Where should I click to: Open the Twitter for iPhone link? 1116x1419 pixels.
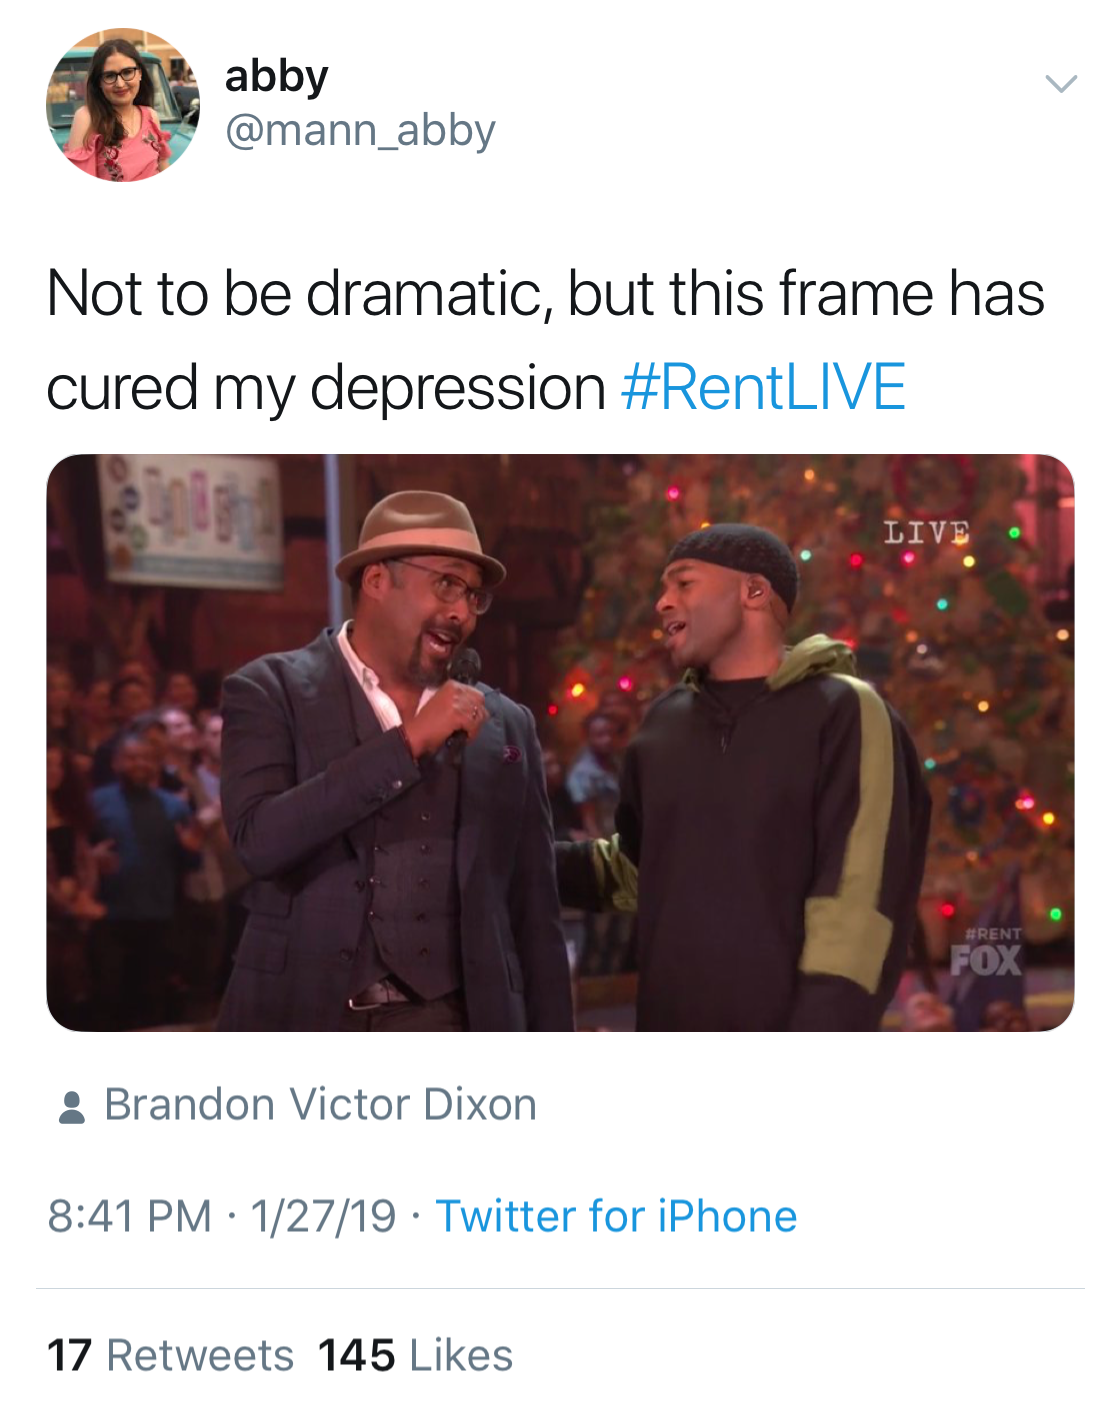click(x=616, y=1217)
